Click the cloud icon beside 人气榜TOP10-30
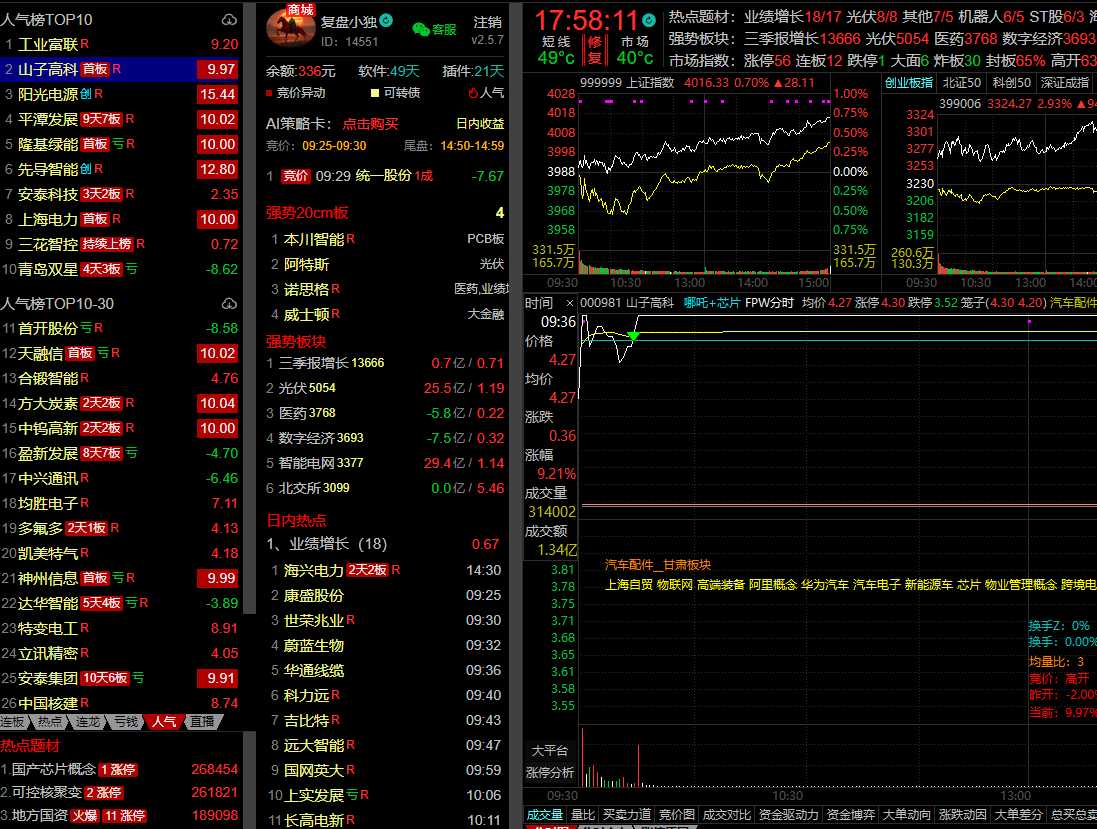 pos(229,304)
